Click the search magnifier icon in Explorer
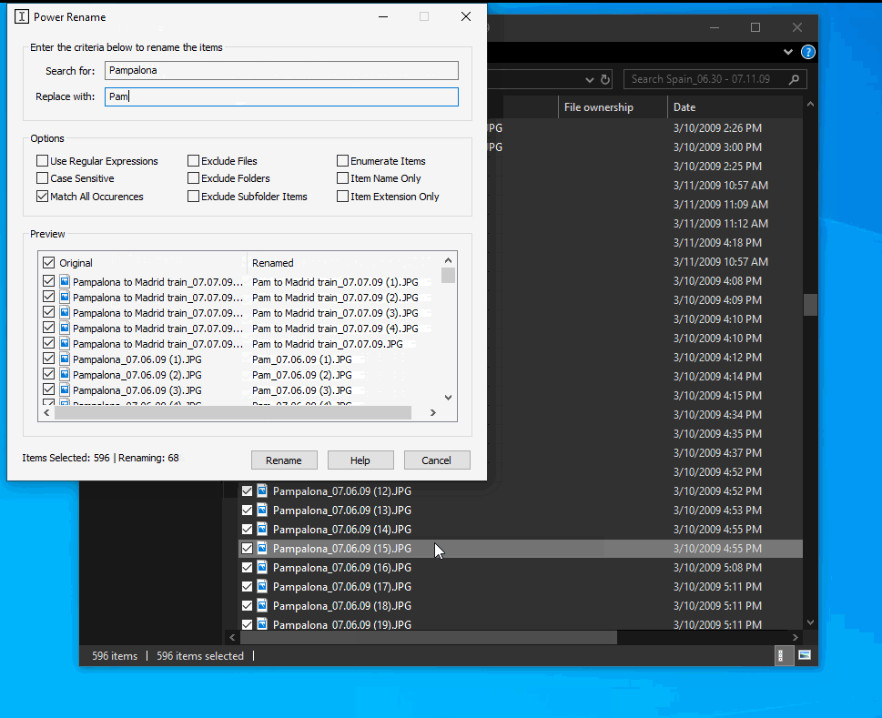Viewport: 882px width, 718px height. tap(794, 79)
